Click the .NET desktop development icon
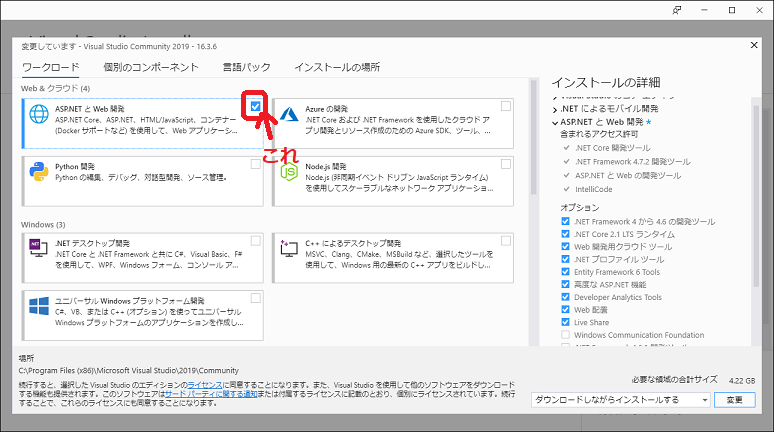 [x=39, y=248]
